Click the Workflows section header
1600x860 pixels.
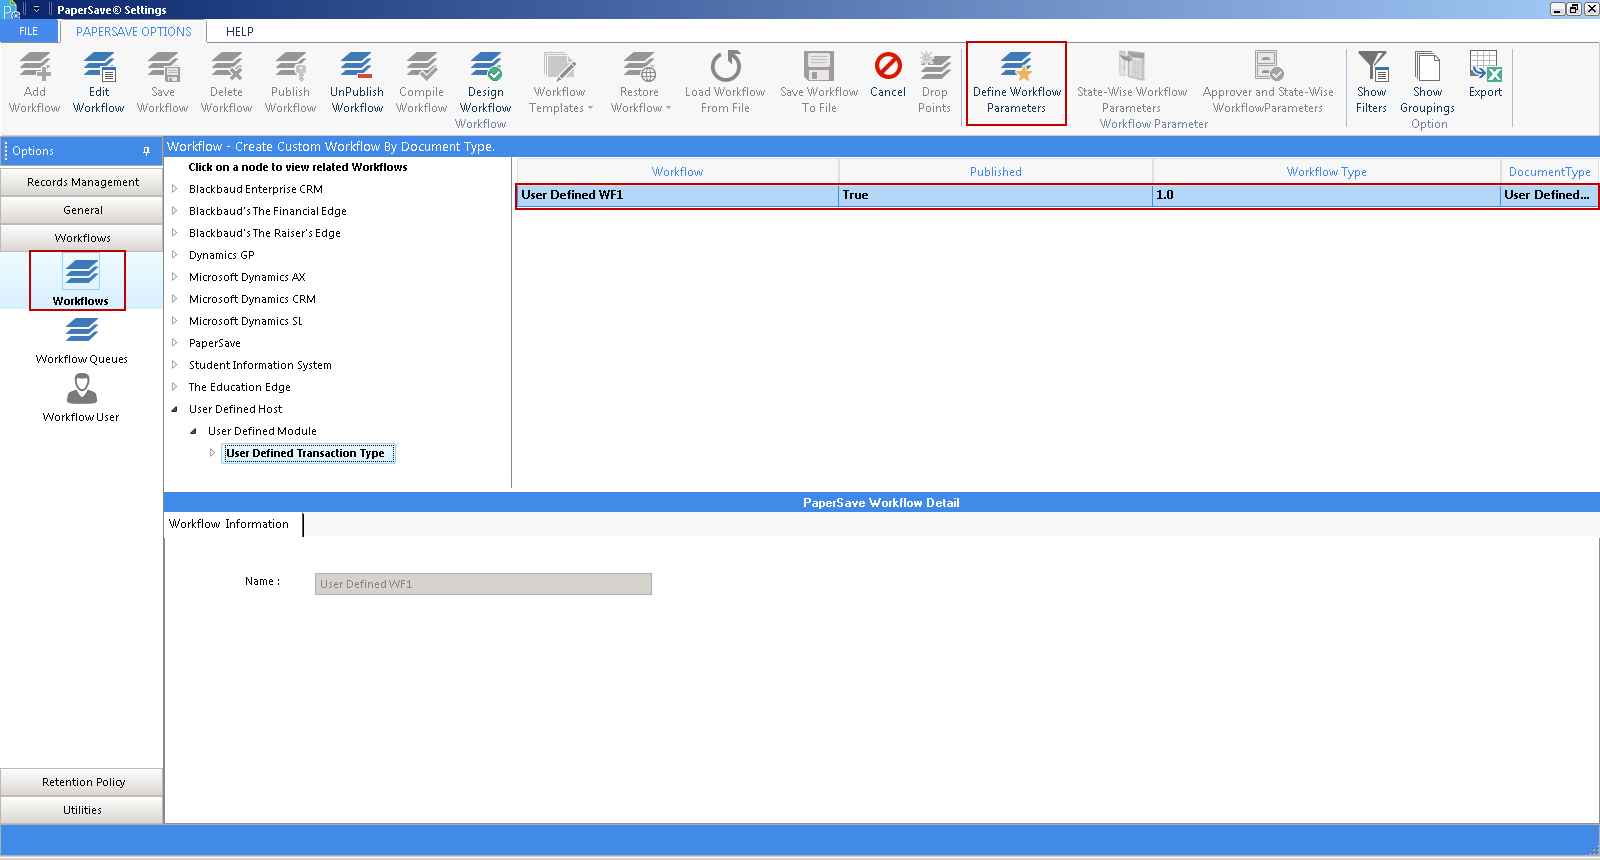coord(82,238)
